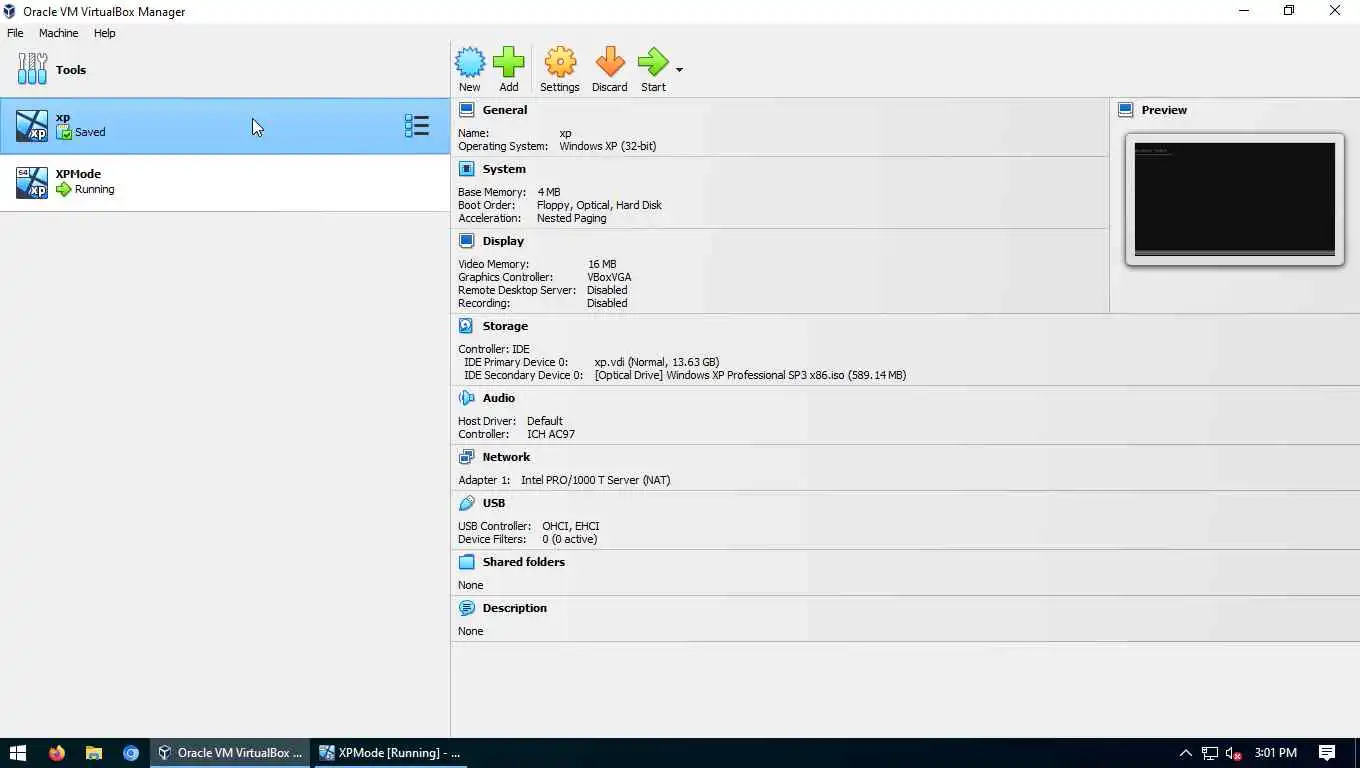The width and height of the screenshot is (1360, 768).
Task: Click the muted volume tray icon
Action: coord(1234,753)
